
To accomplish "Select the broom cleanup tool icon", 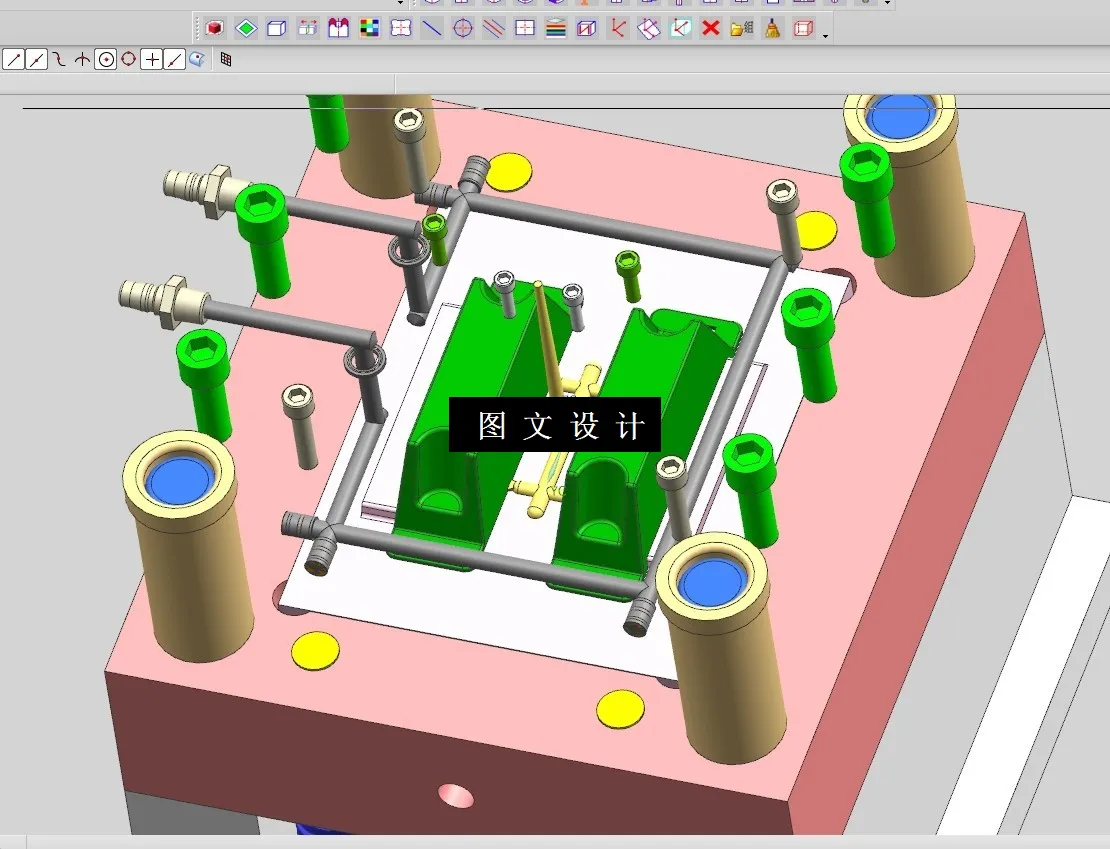I will [772, 29].
